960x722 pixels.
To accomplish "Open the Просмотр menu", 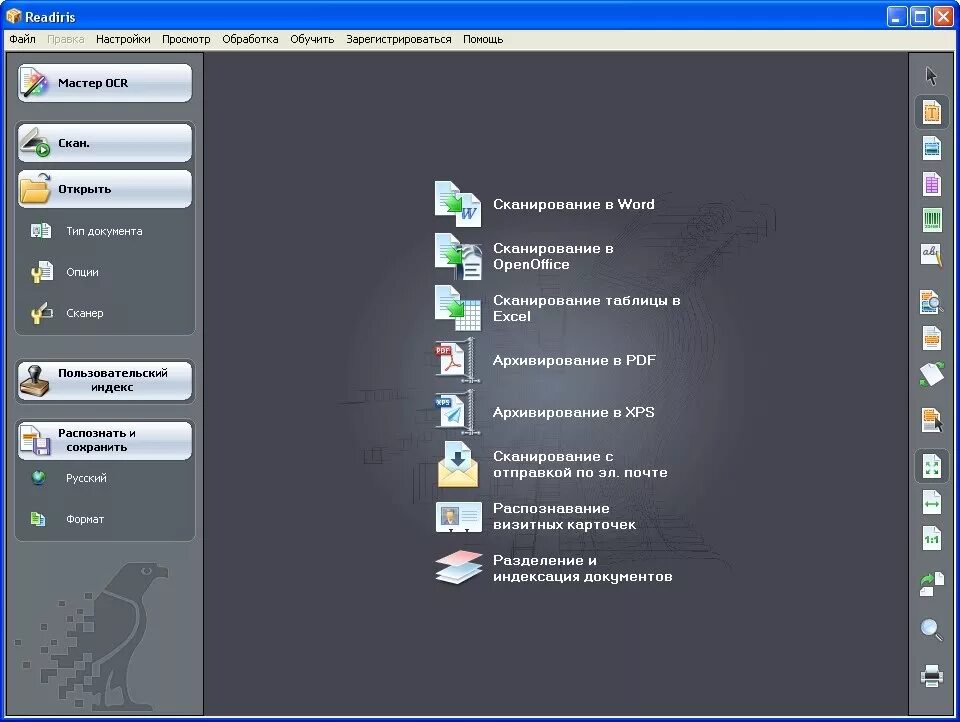I will coord(186,39).
